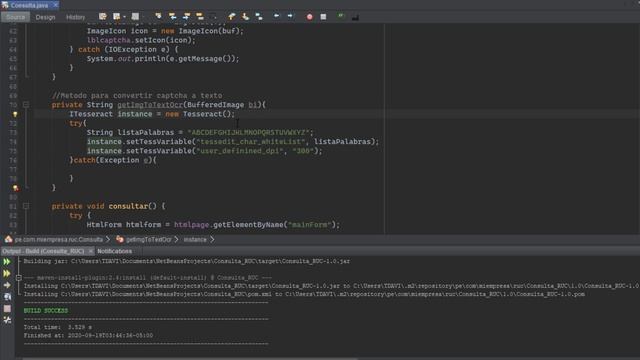Re-run build with green double arrow

(x=7, y=262)
